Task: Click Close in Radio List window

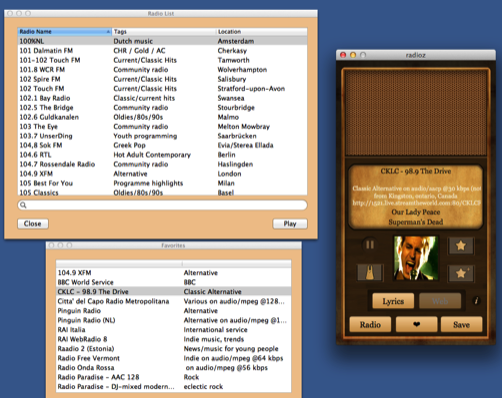Action: point(33,224)
